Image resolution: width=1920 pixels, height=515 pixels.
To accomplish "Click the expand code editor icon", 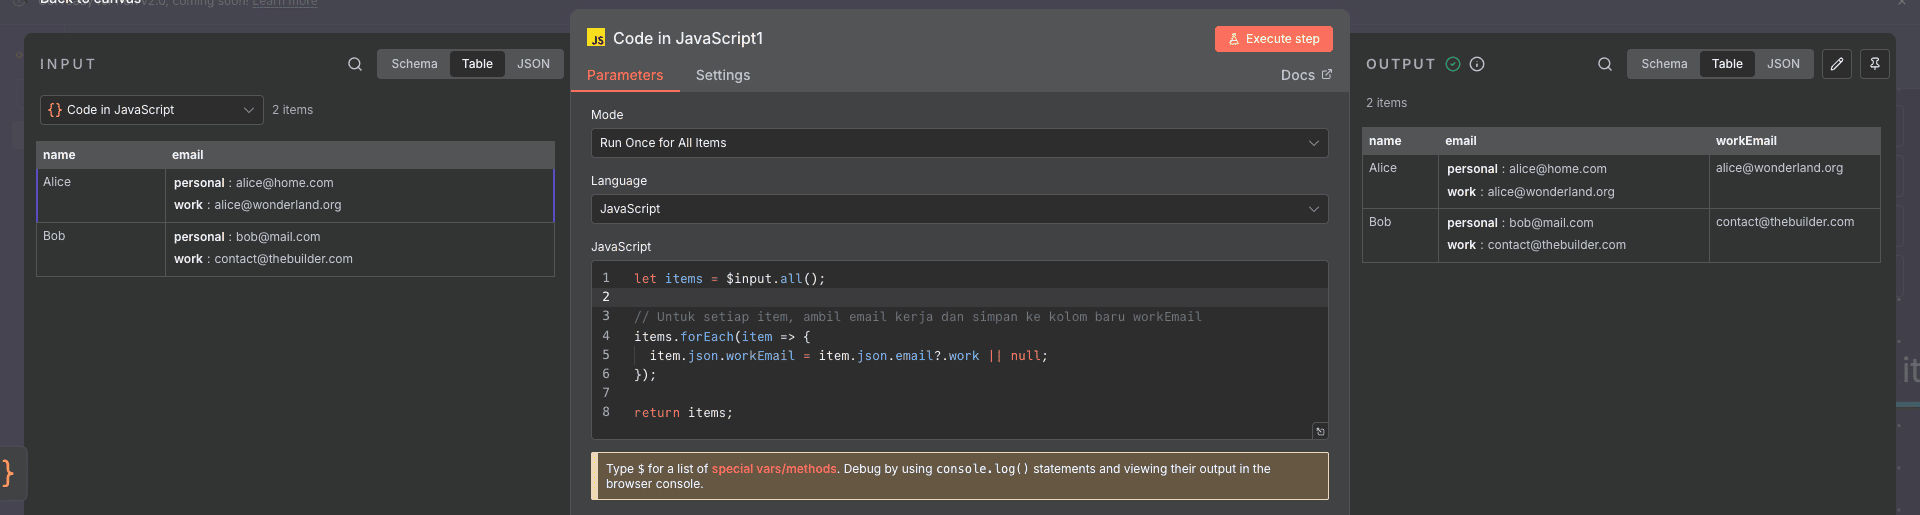I will (1320, 431).
